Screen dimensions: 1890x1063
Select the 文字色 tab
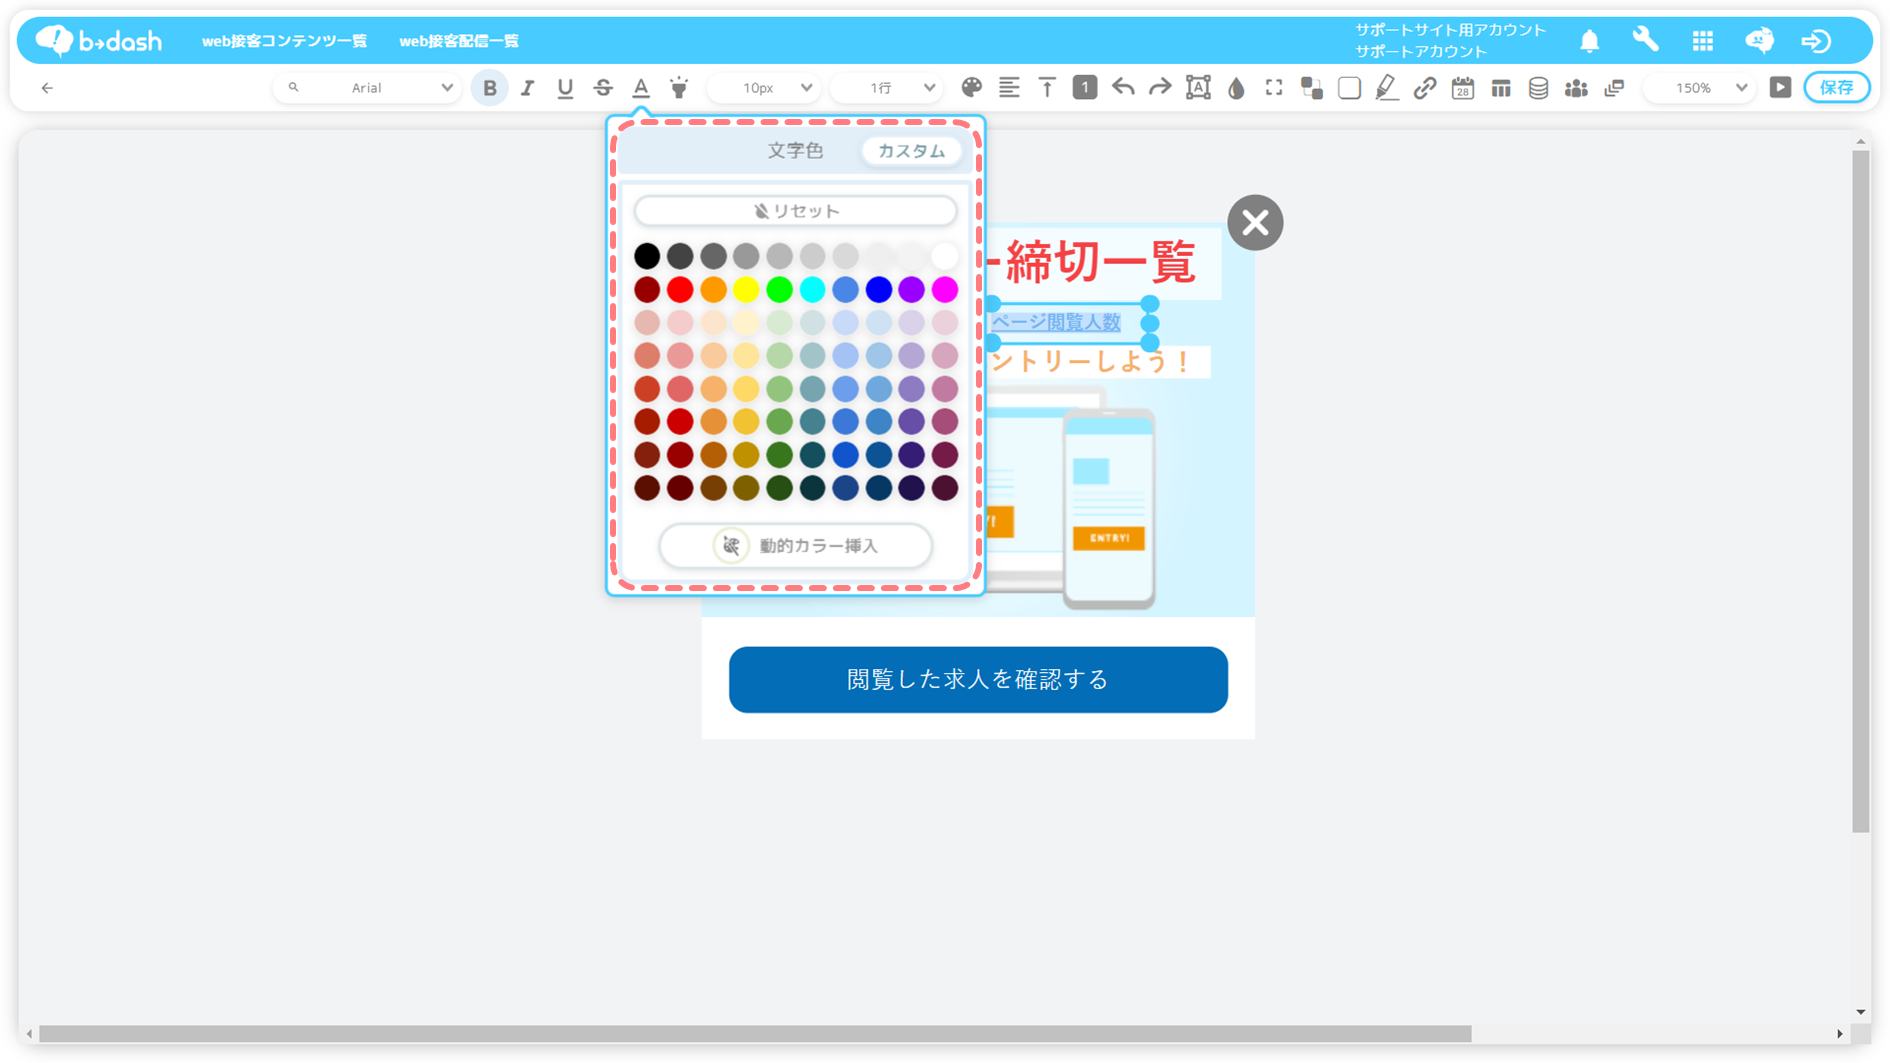point(795,151)
